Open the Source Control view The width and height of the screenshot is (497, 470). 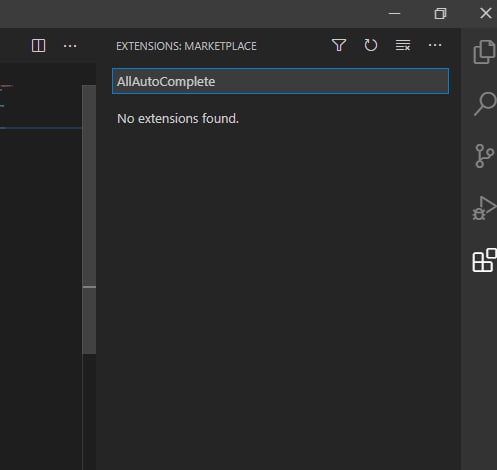(484, 156)
